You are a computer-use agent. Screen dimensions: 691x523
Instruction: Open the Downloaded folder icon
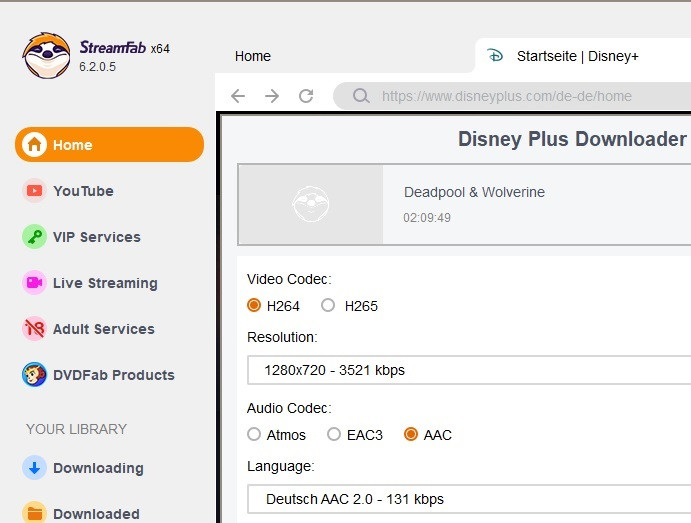tap(35, 513)
